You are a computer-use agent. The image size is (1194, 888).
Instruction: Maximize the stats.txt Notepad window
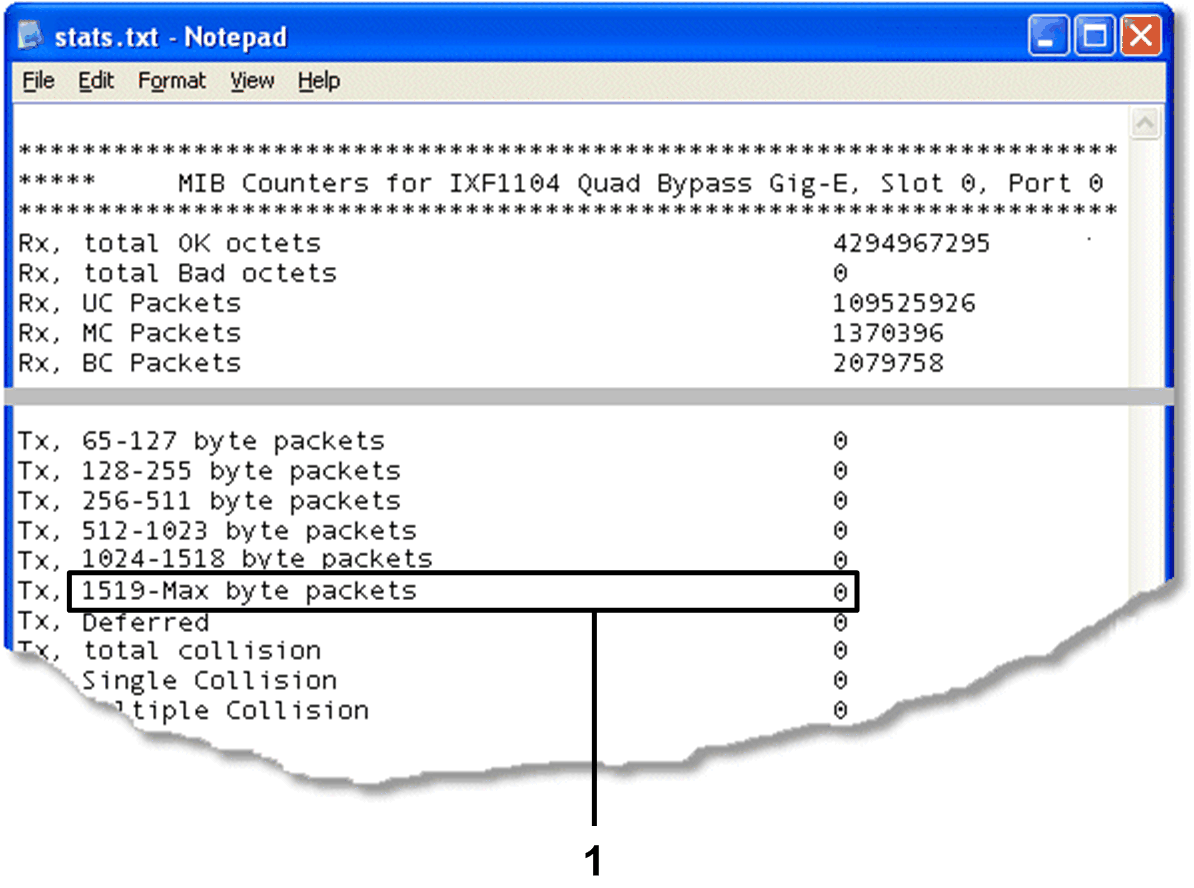[x=1094, y=35]
